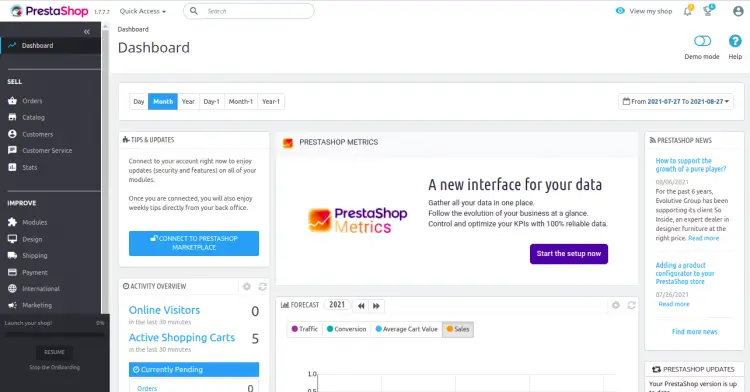Toggle the Conversion series in Forecast
Image resolution: width=750 pixels, height=392 pixels.
346,329
